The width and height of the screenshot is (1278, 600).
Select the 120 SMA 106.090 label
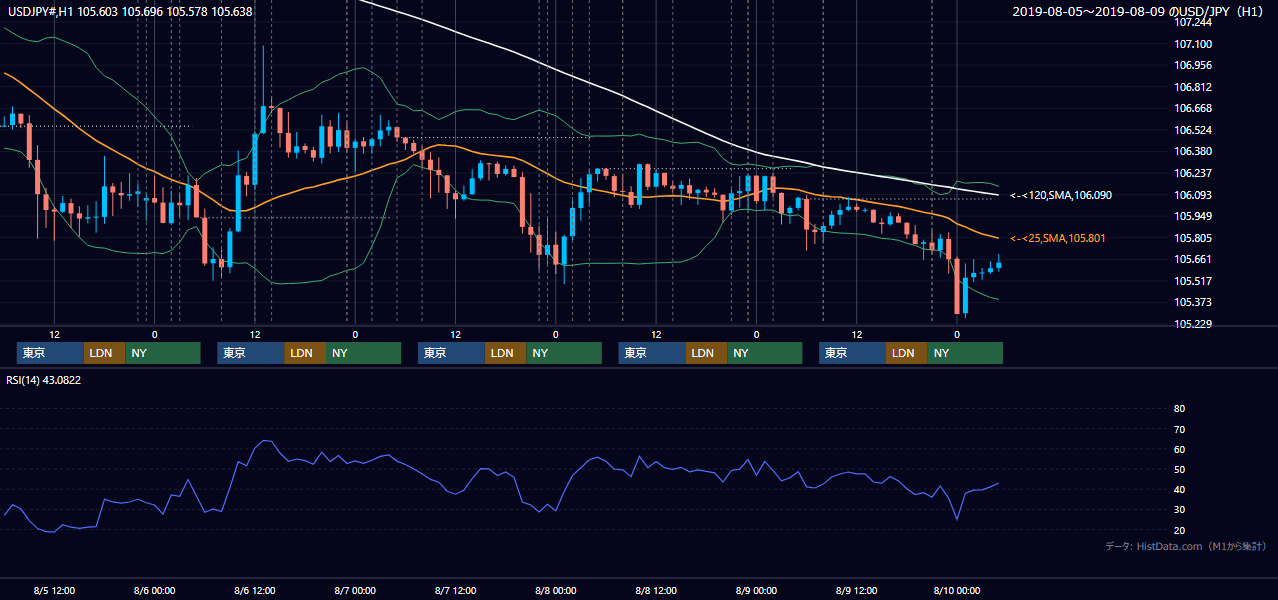tap(1059, 195)
